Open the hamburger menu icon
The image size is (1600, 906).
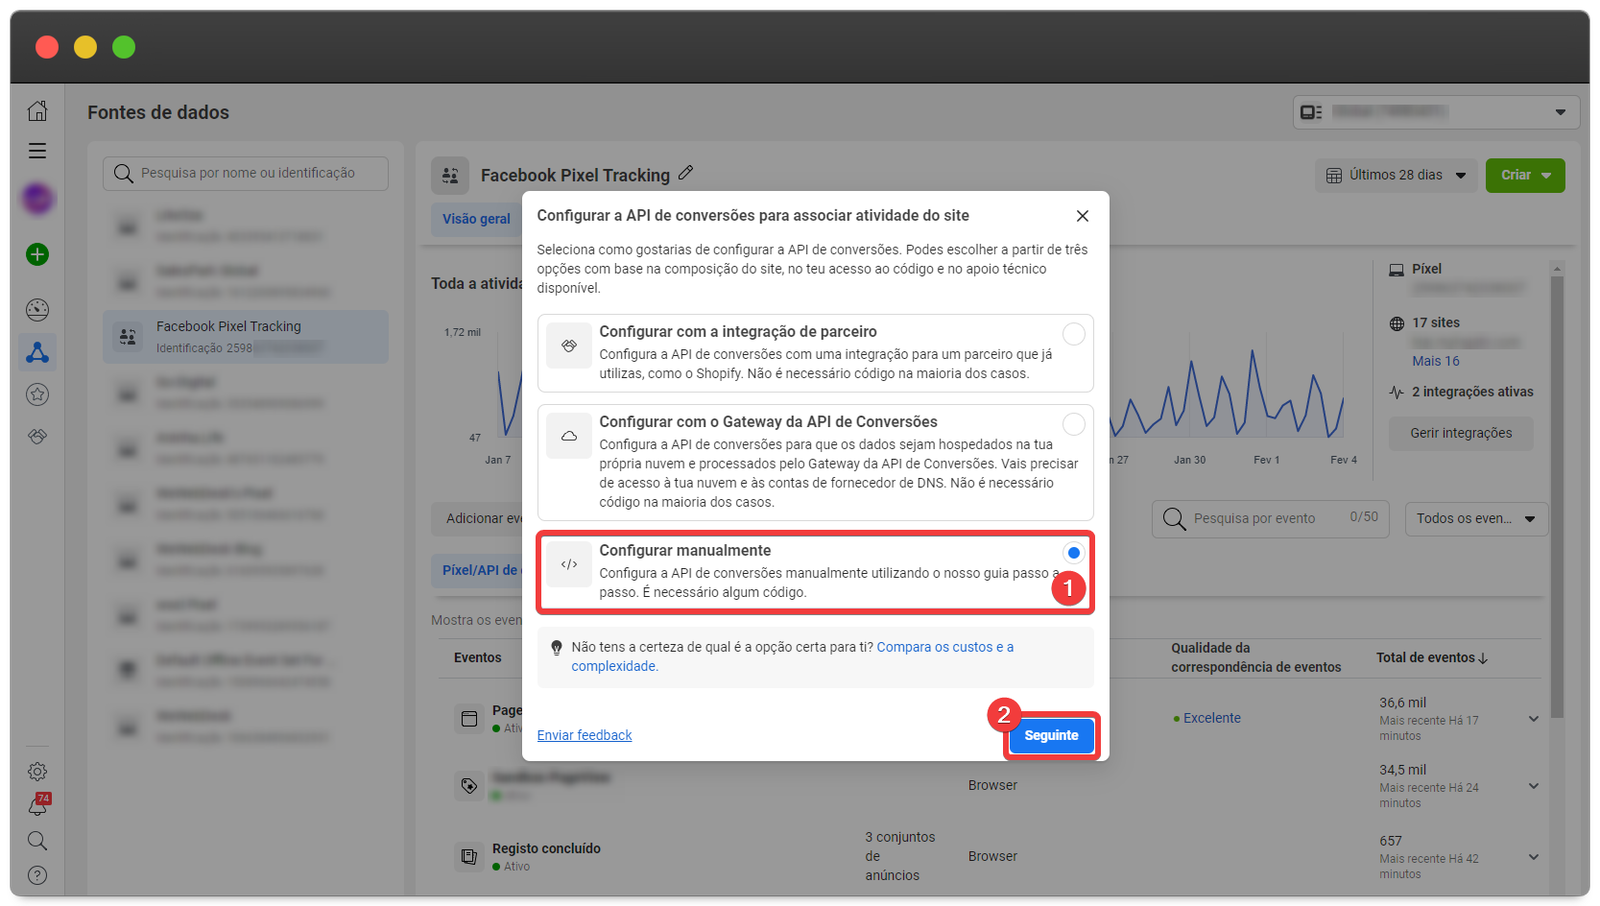tap(37, 151)
